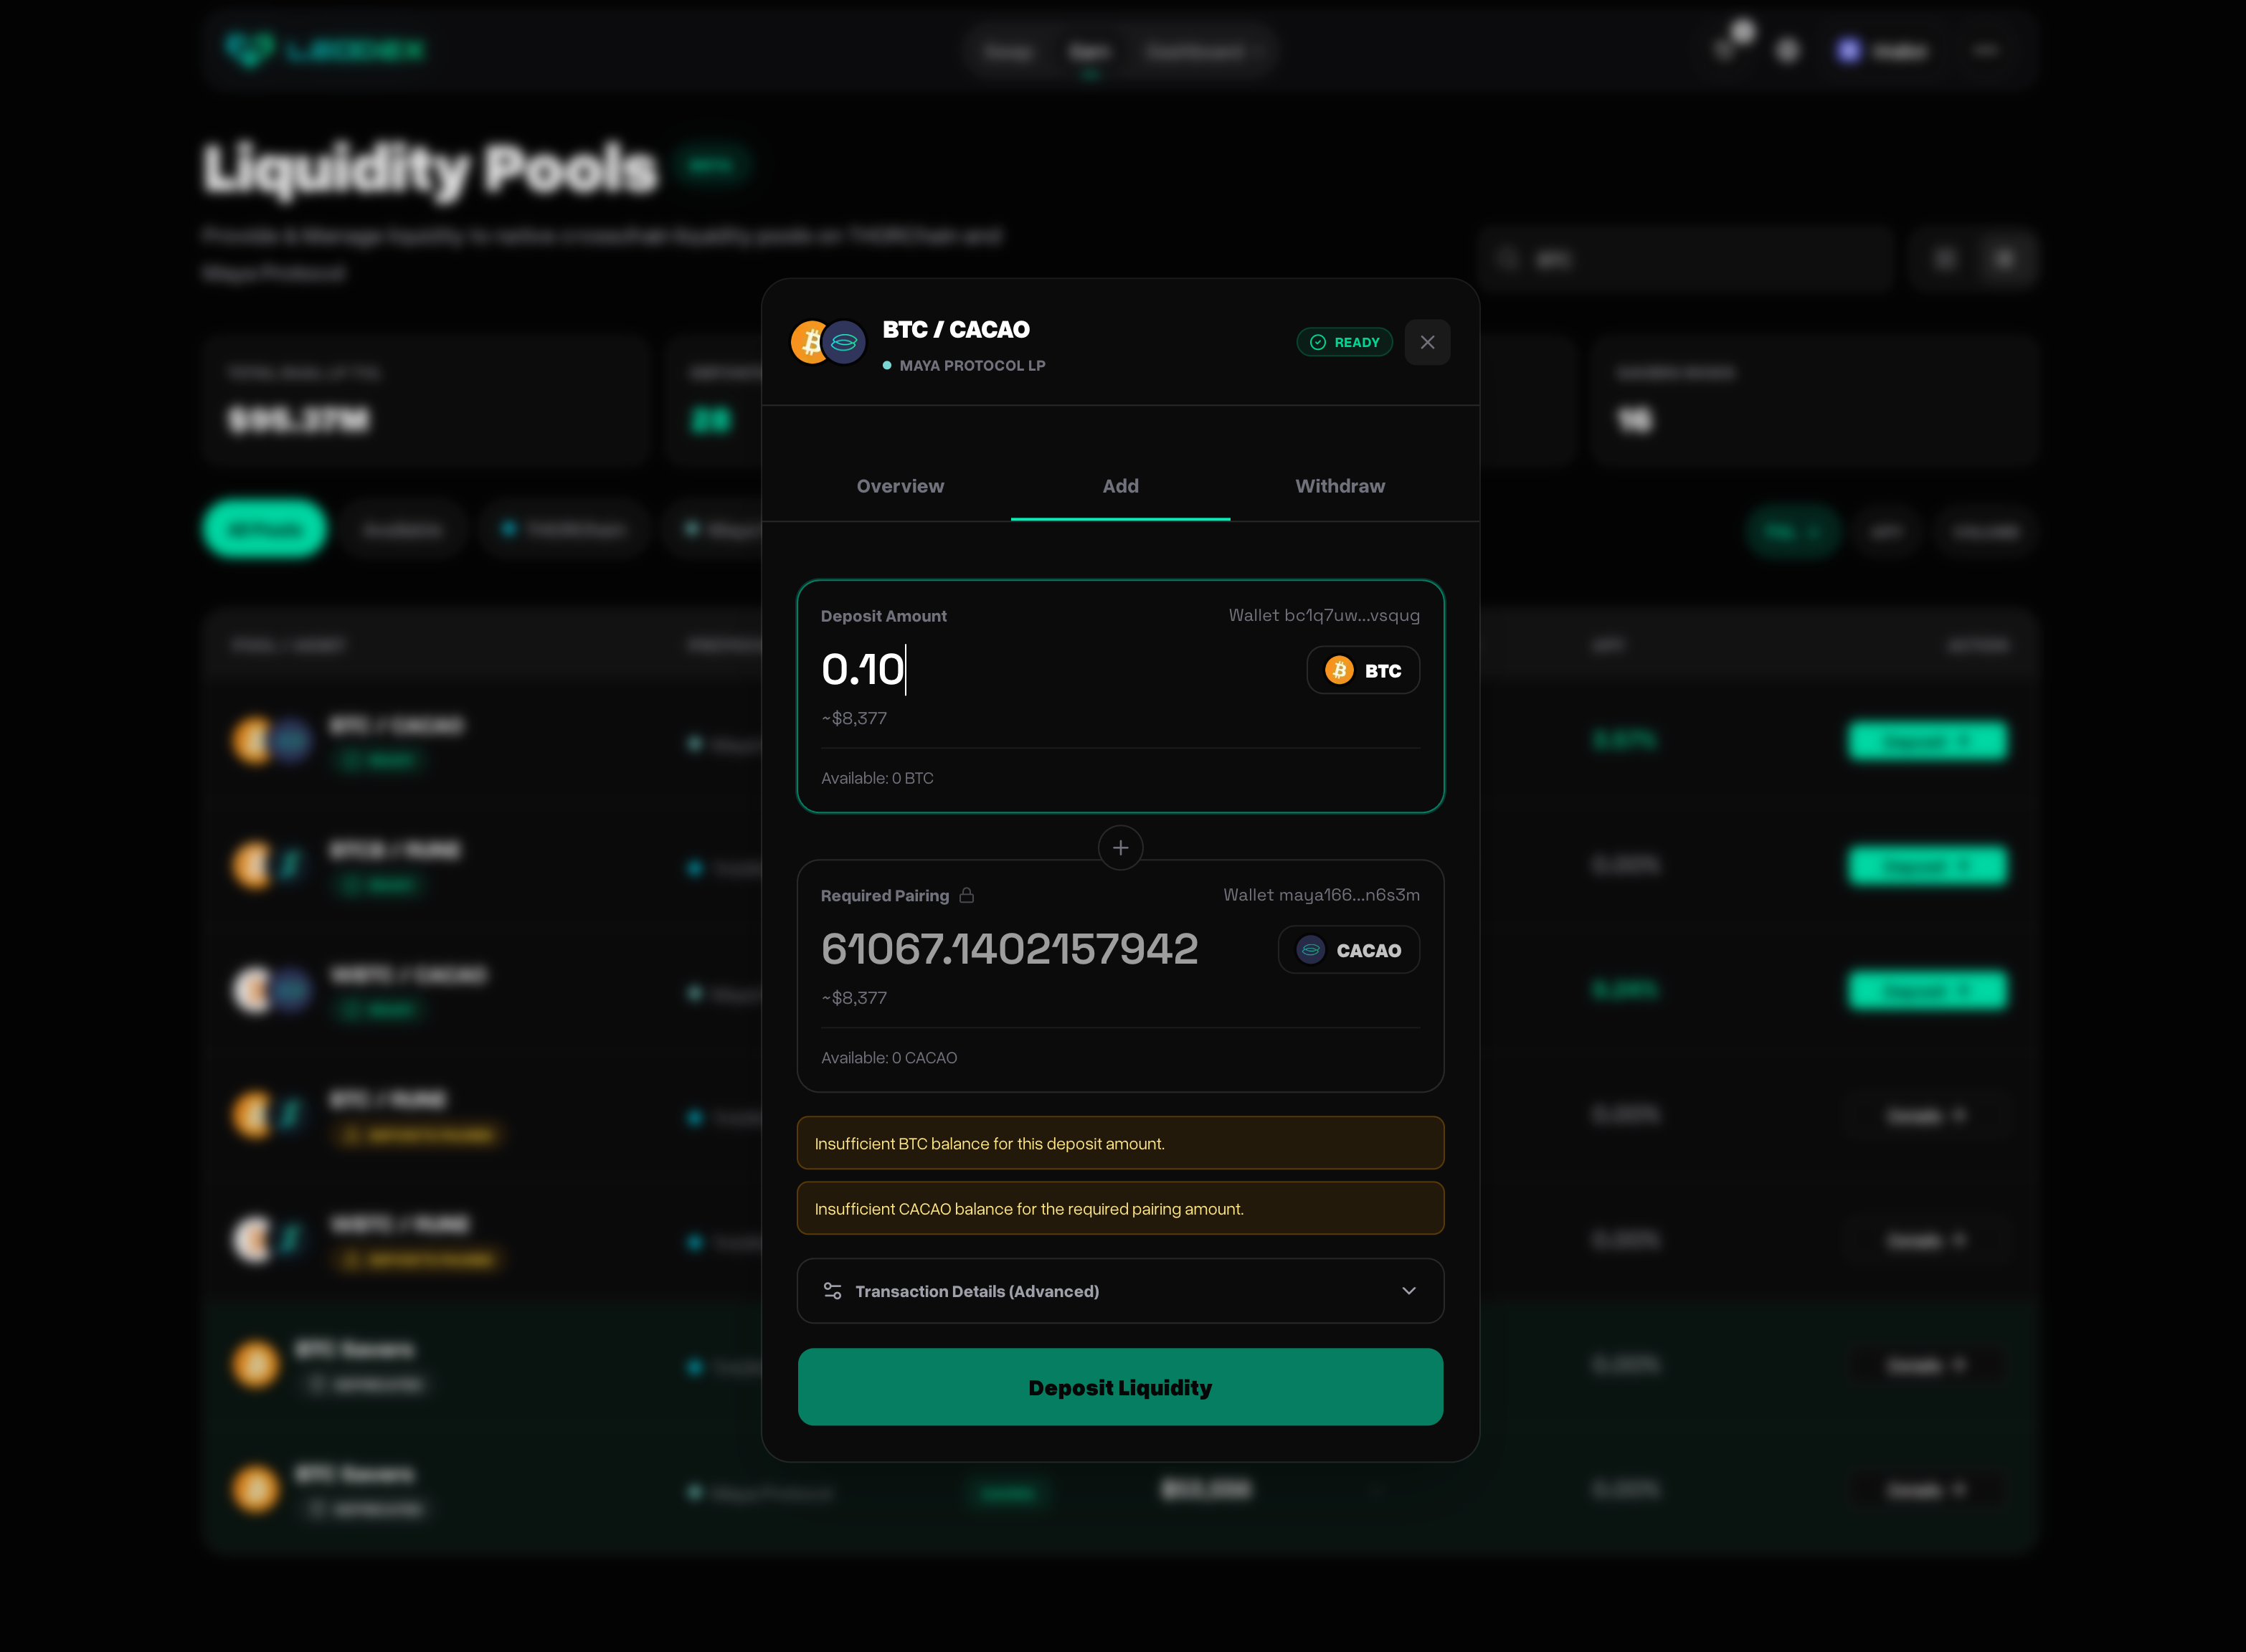Screen dimensions: 2246x1652
Task: Click the MAYA PROTOCOL LP label
Action: pyautogui.click(x=972, y=366)
